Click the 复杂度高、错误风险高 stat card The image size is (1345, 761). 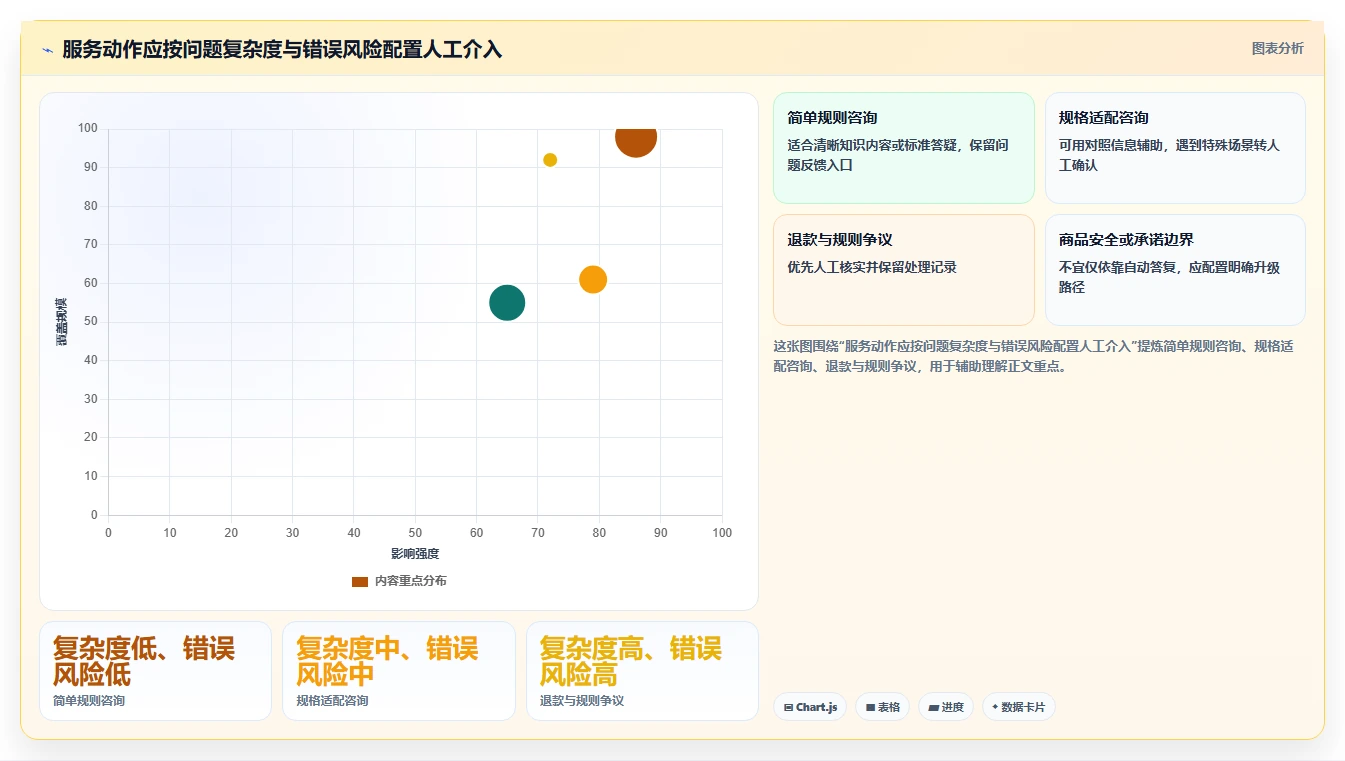642,671
